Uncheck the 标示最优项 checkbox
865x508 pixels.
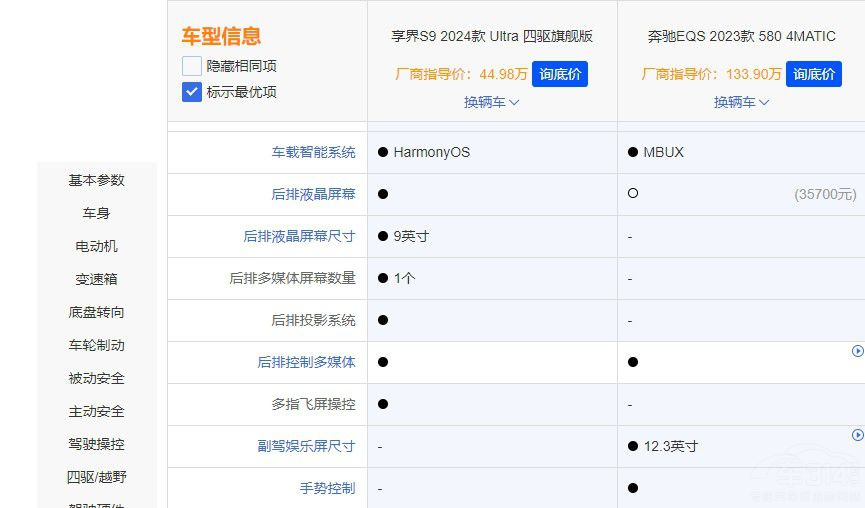coord(192,92)
